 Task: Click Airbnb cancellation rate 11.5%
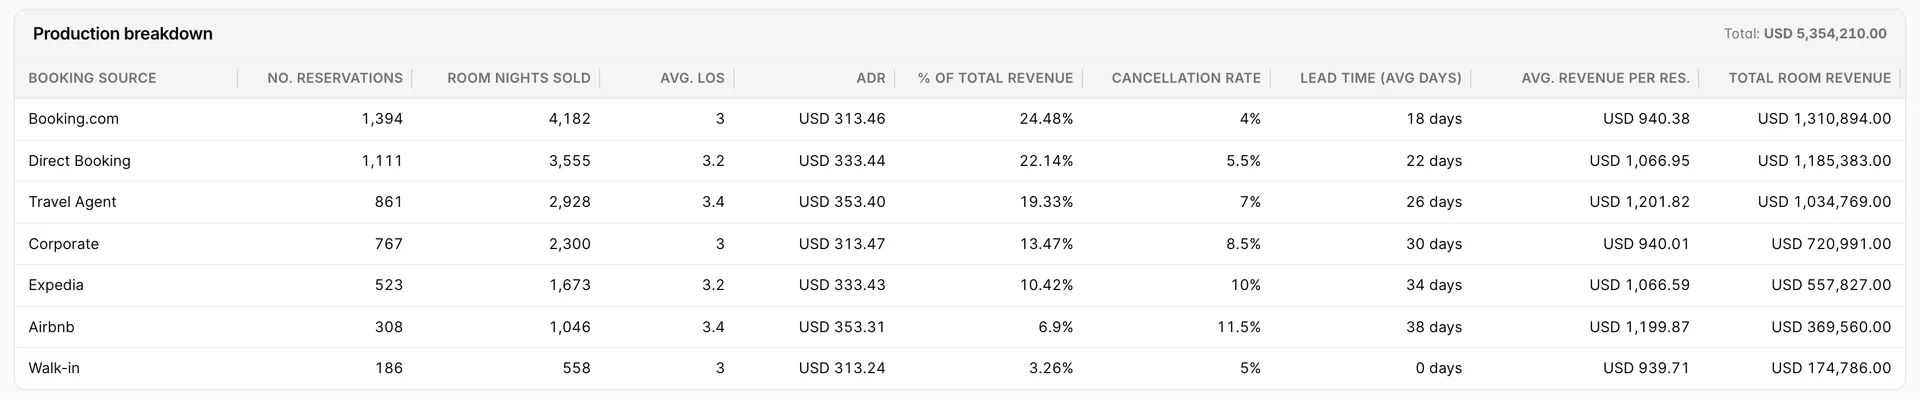pyautogui.click(x=1239, y=327)
